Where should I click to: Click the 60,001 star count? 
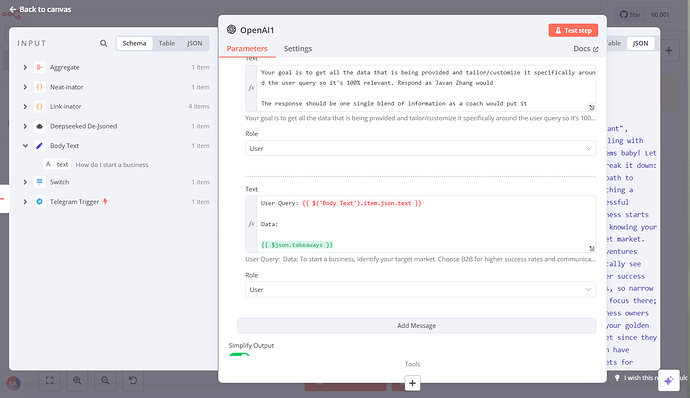pyautogui.click(x=660, y=15)
